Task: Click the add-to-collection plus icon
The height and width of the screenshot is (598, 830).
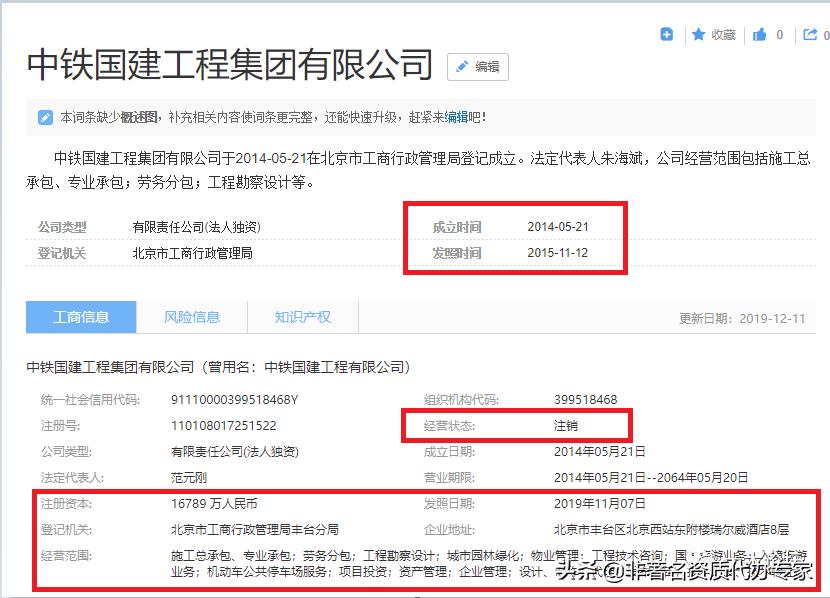Action: [x=666, y=33]
